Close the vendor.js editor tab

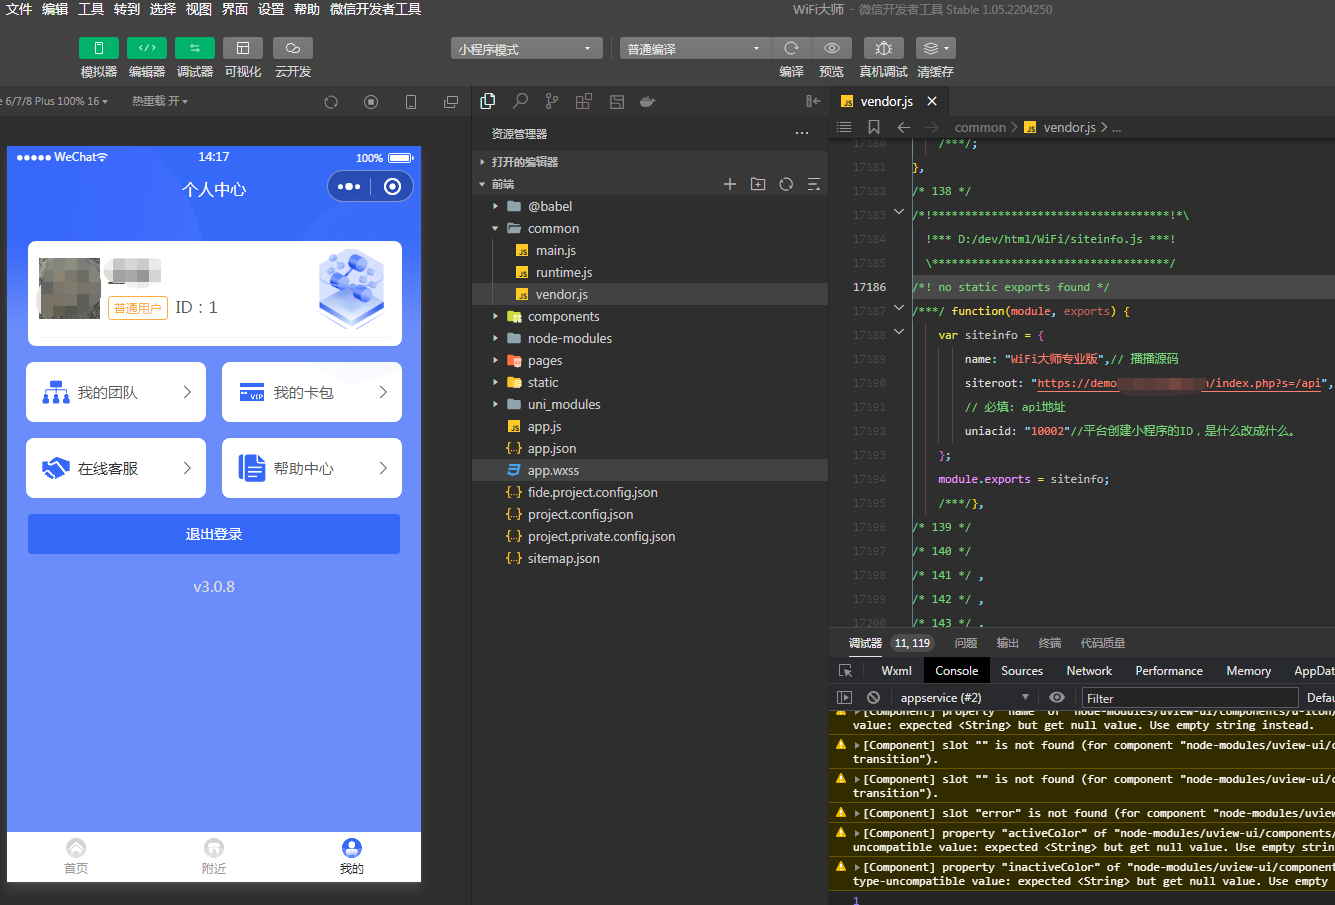[x=932, y=101]
